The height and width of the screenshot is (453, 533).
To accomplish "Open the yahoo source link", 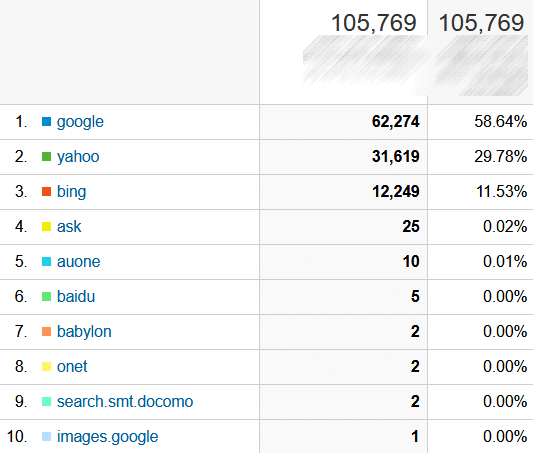I will (78, 157).
